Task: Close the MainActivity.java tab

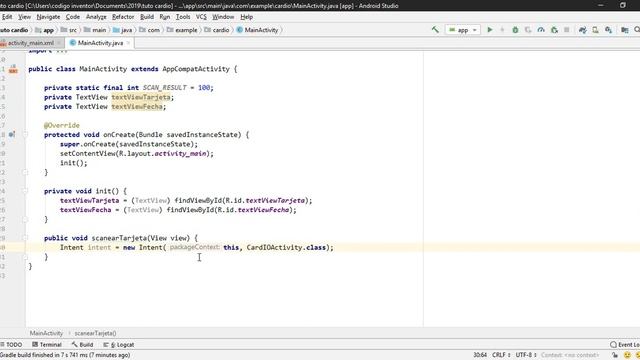Action: (x=129, y=43)
